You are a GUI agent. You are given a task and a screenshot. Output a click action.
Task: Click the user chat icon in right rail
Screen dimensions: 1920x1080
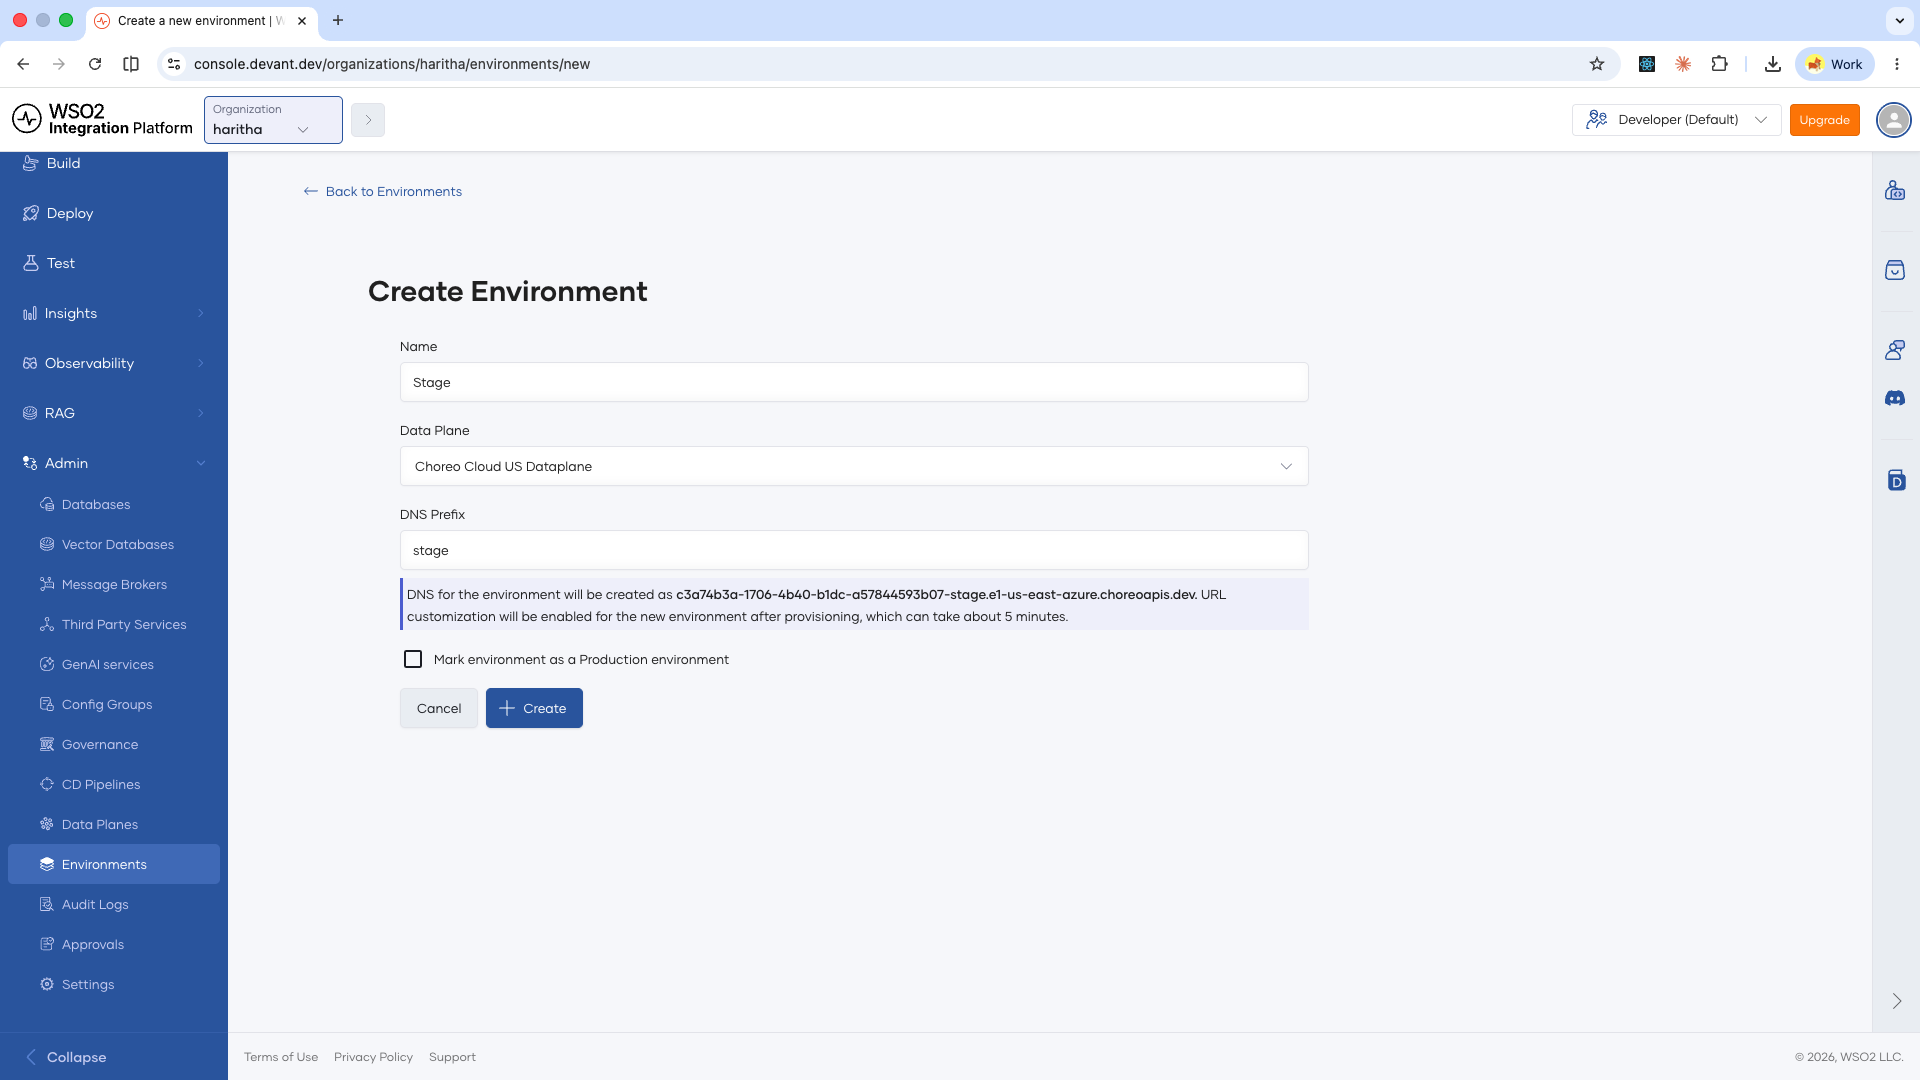pyautogui.click(x=1895, y=350)
